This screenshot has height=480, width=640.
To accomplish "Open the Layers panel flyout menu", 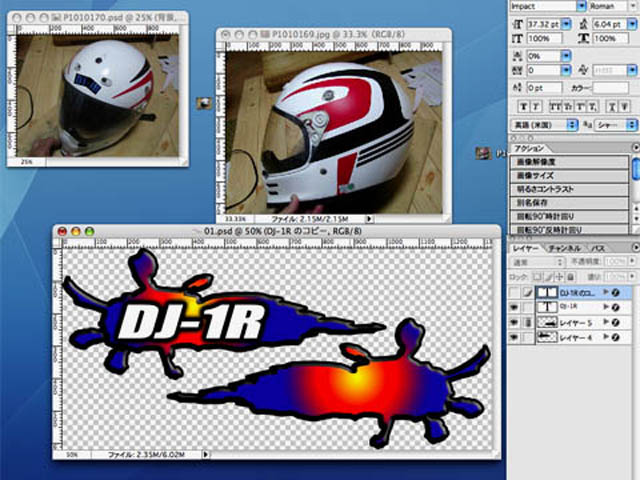I will (636, 247).
